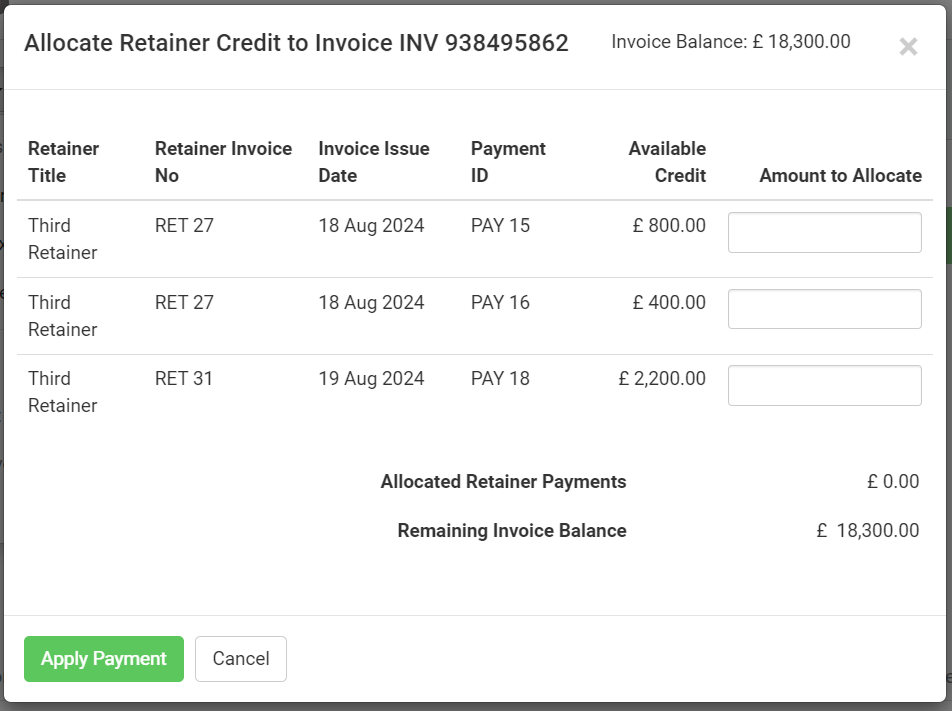Apply the payment with the green button
Viewport: 952px width, 711px height.
point(104,659)
